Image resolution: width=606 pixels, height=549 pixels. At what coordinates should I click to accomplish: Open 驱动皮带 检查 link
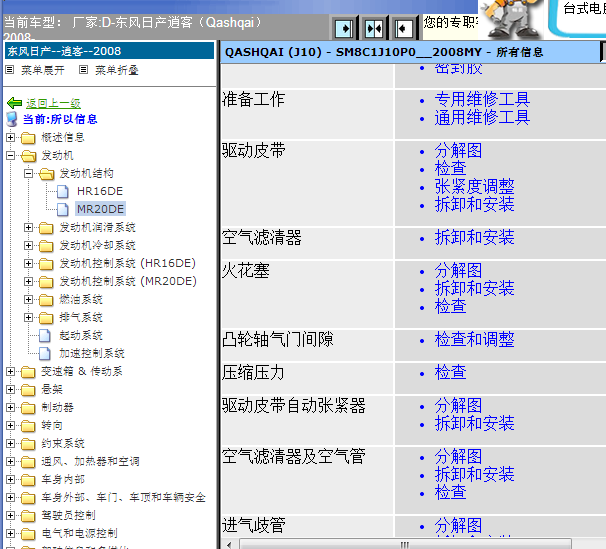pyautogui.click(x=450, y=168)
